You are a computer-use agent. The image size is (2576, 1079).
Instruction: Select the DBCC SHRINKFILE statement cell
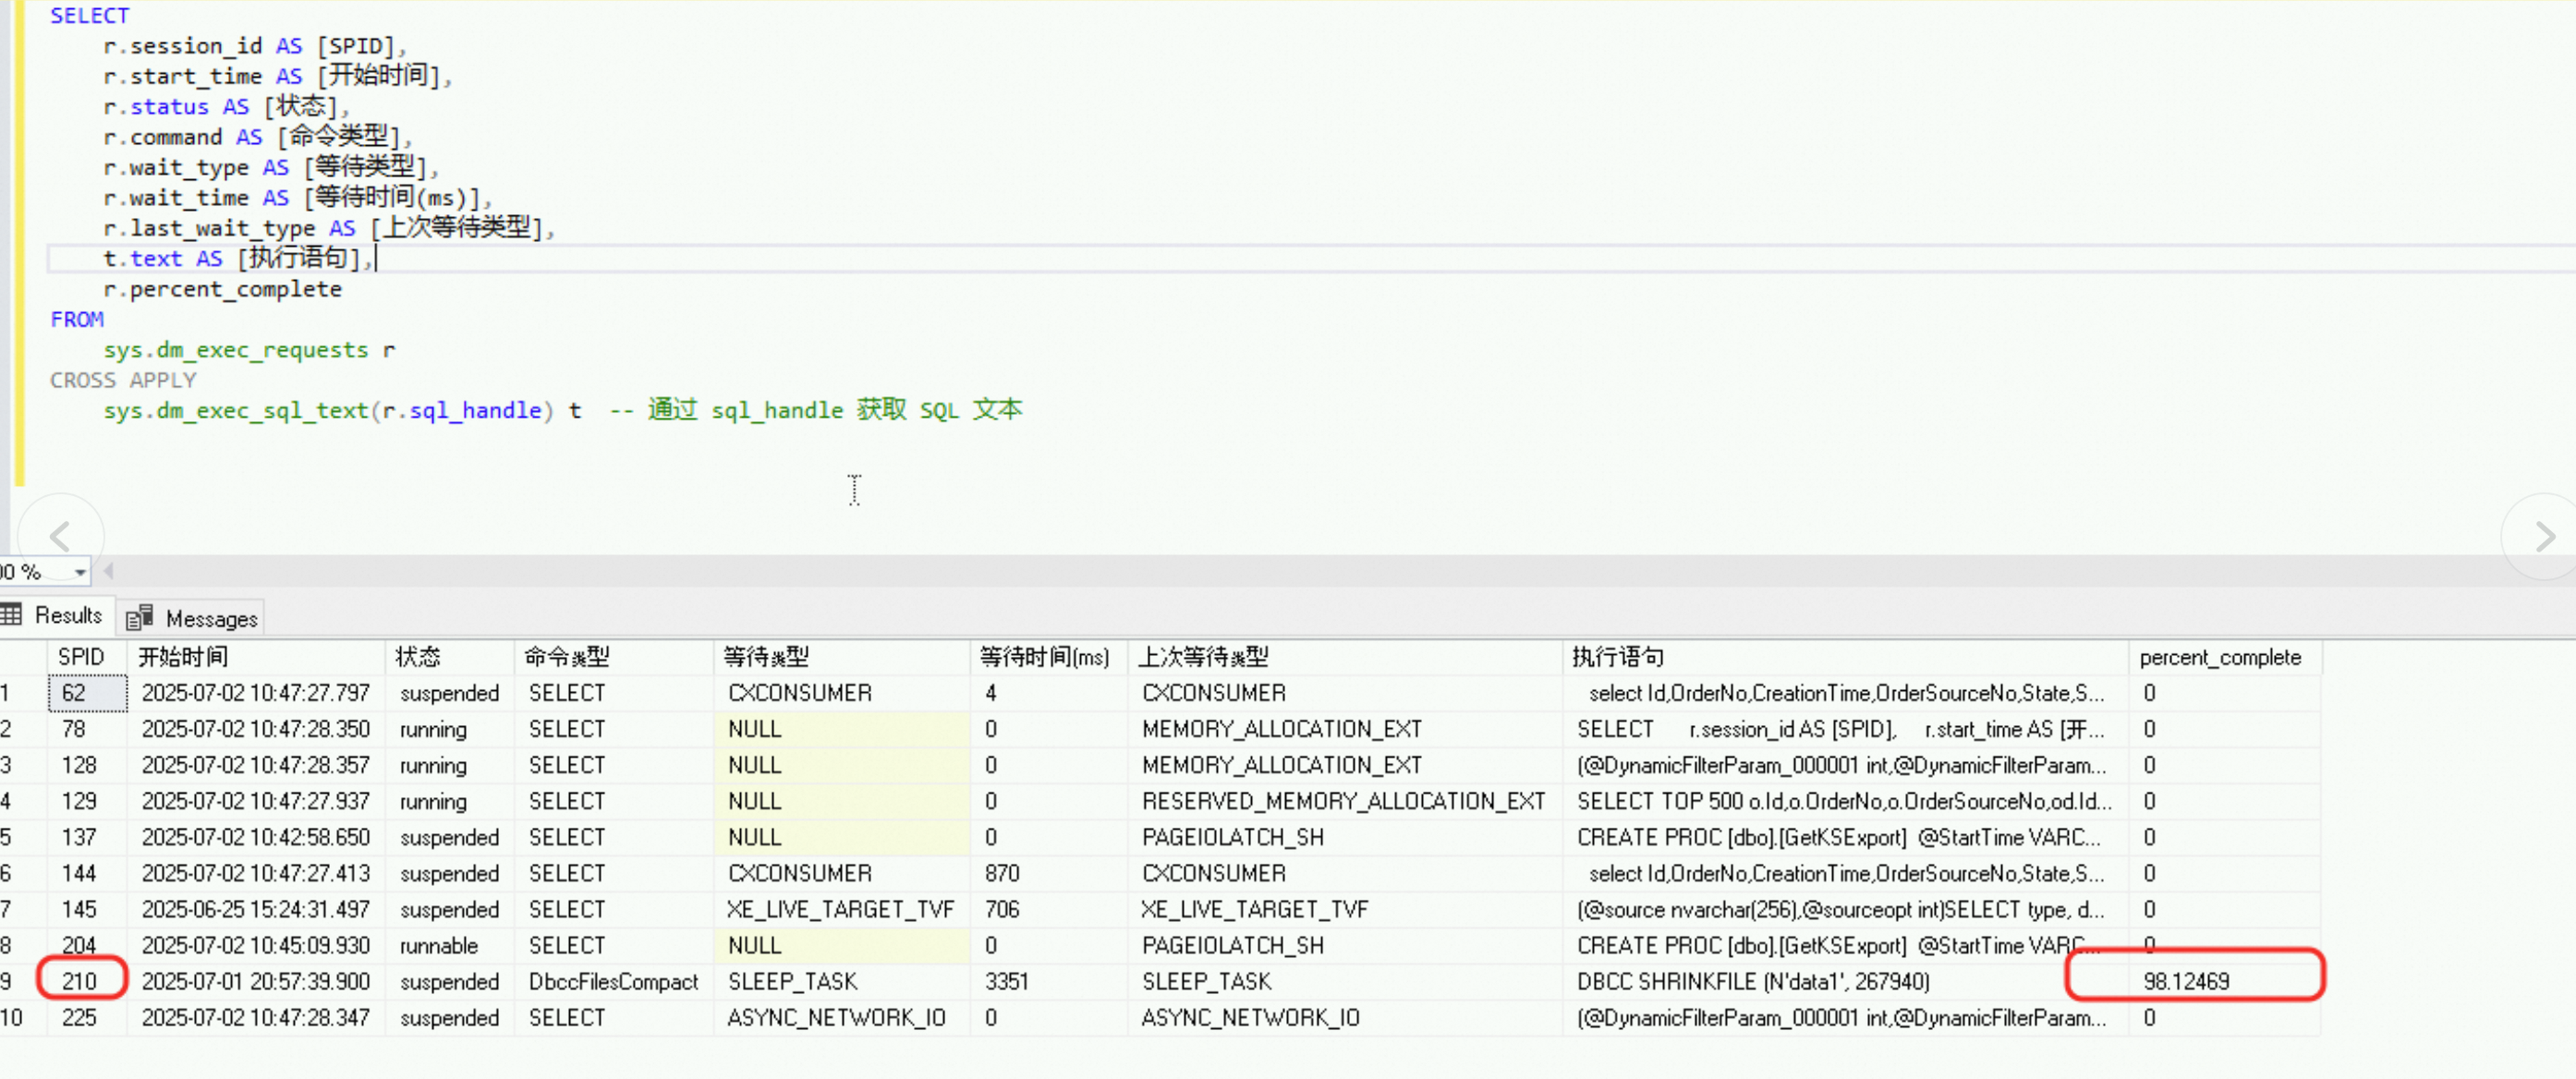[x=1752, y=981]
